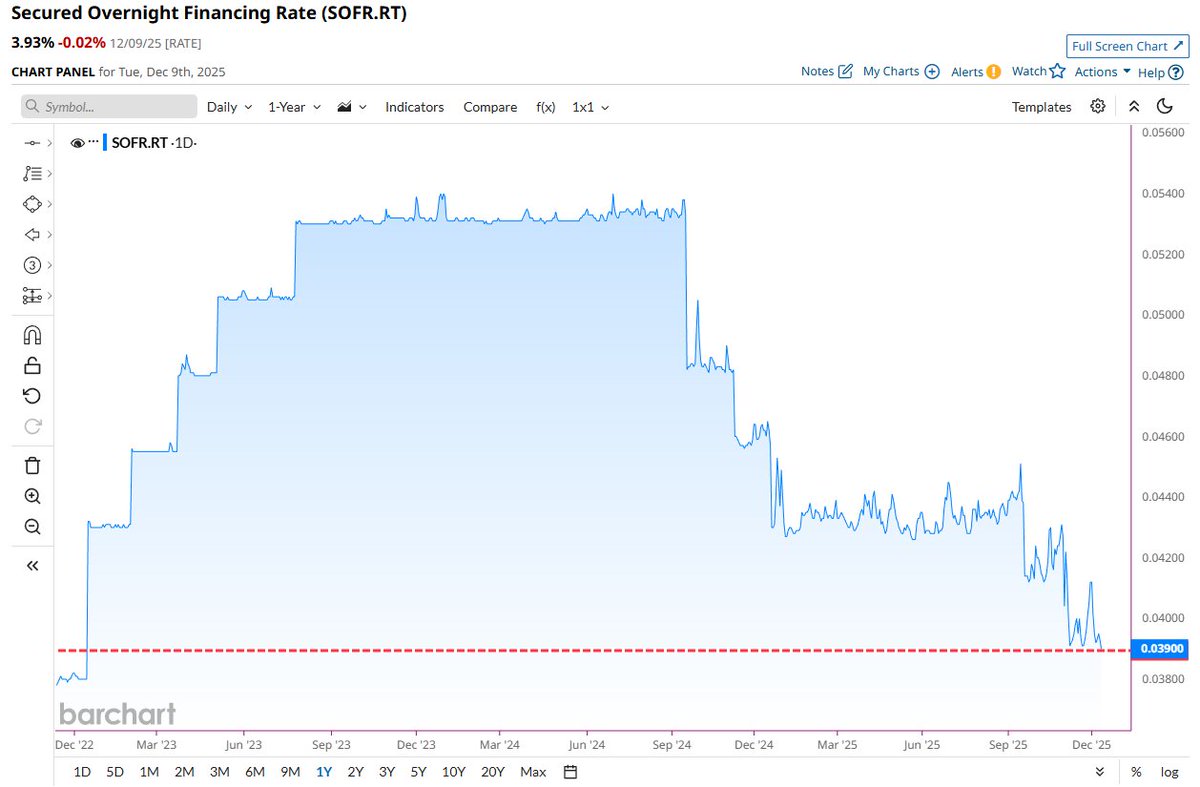Screen dimensions: 1200x787
Task: Zoom out of the chart
Action: [32, 527]
